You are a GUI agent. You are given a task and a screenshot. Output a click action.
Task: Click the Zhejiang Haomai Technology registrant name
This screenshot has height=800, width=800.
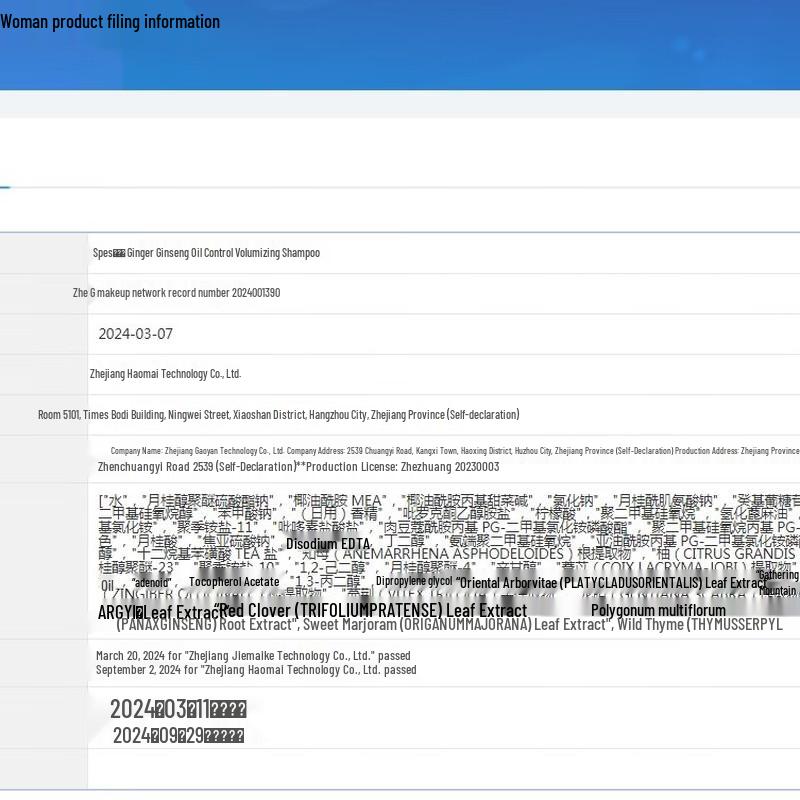[165, 374]
